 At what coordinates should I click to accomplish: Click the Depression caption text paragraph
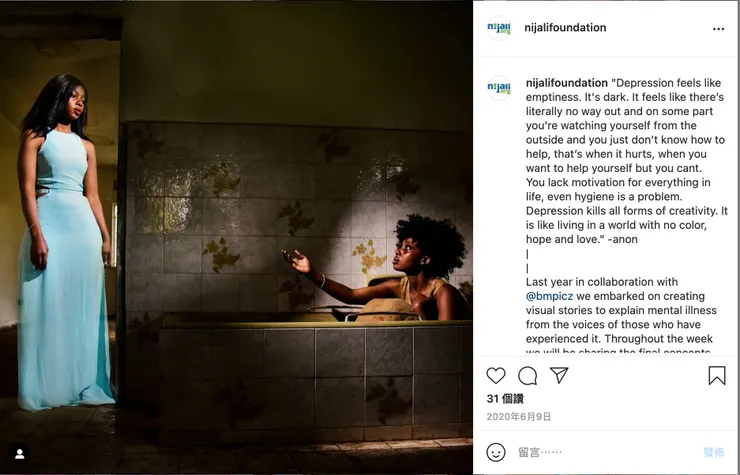coord(626,161)
